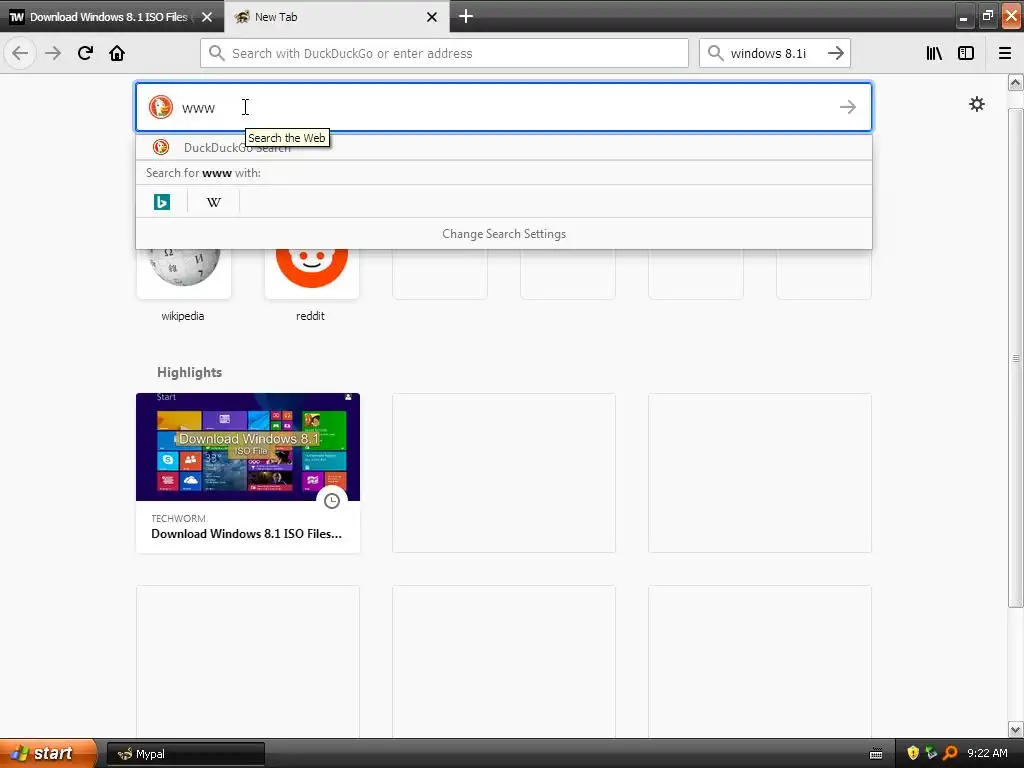Open new tab preferences gear icon
This screenshot has width=1024, height=768.
tap(977, 104)
